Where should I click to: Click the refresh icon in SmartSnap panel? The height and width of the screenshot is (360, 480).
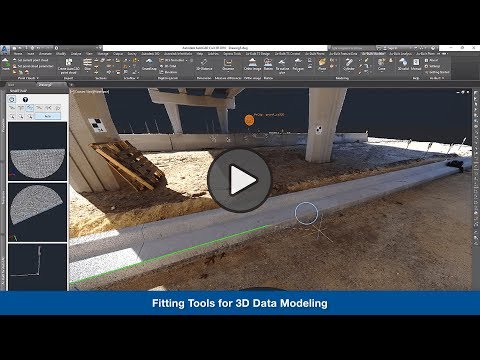pos(12,99)
